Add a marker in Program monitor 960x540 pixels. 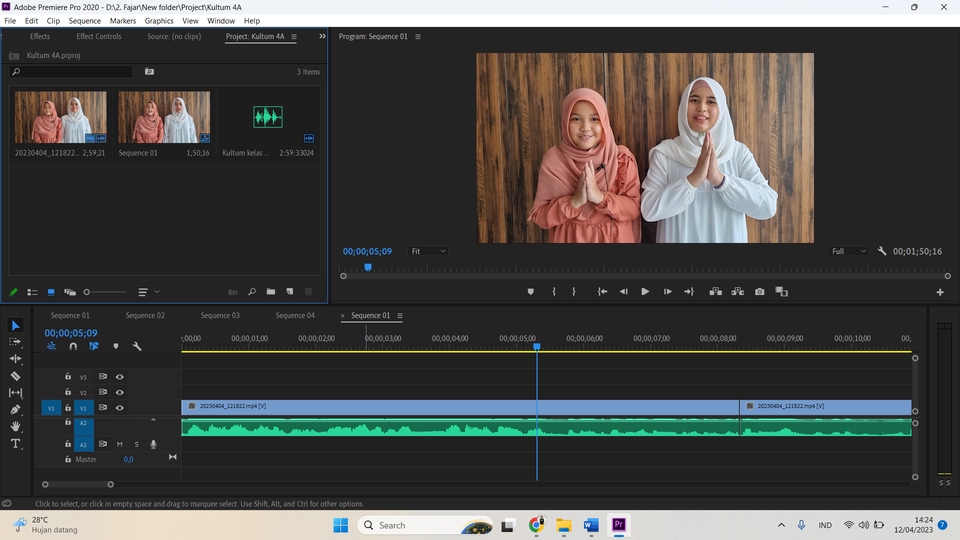click(x=531, y=291)
